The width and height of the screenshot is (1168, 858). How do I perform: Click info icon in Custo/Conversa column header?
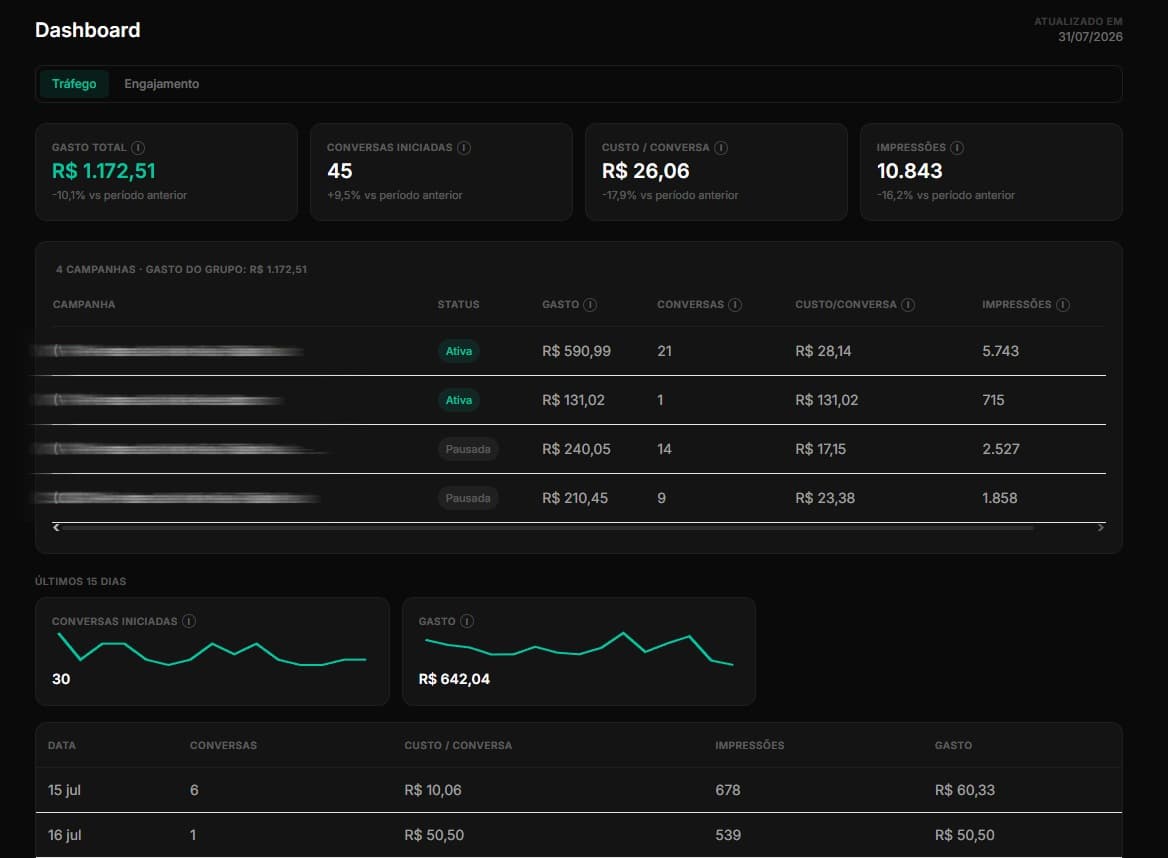(x=907, y=305)
